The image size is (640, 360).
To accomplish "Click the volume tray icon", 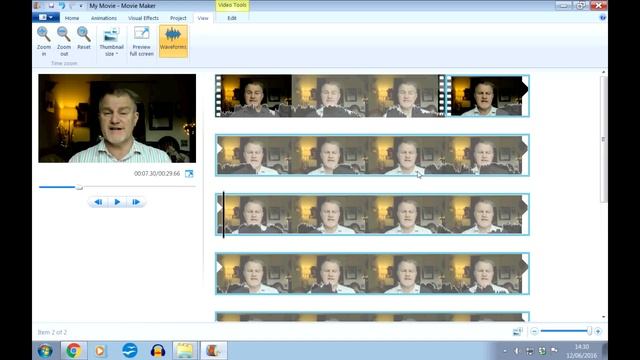I will coord(516,351).
